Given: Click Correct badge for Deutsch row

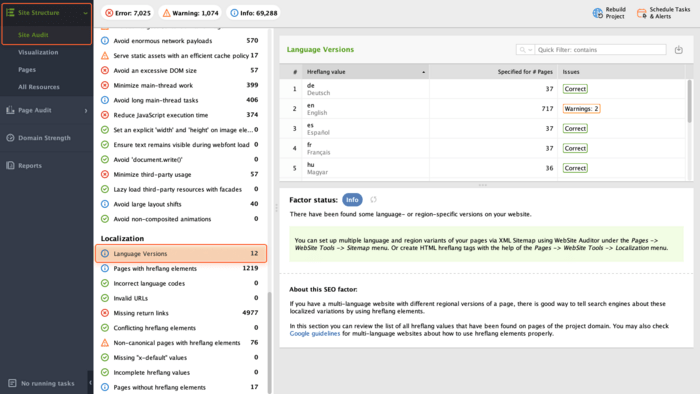Looking at the screenshot, I should (575, 89).
